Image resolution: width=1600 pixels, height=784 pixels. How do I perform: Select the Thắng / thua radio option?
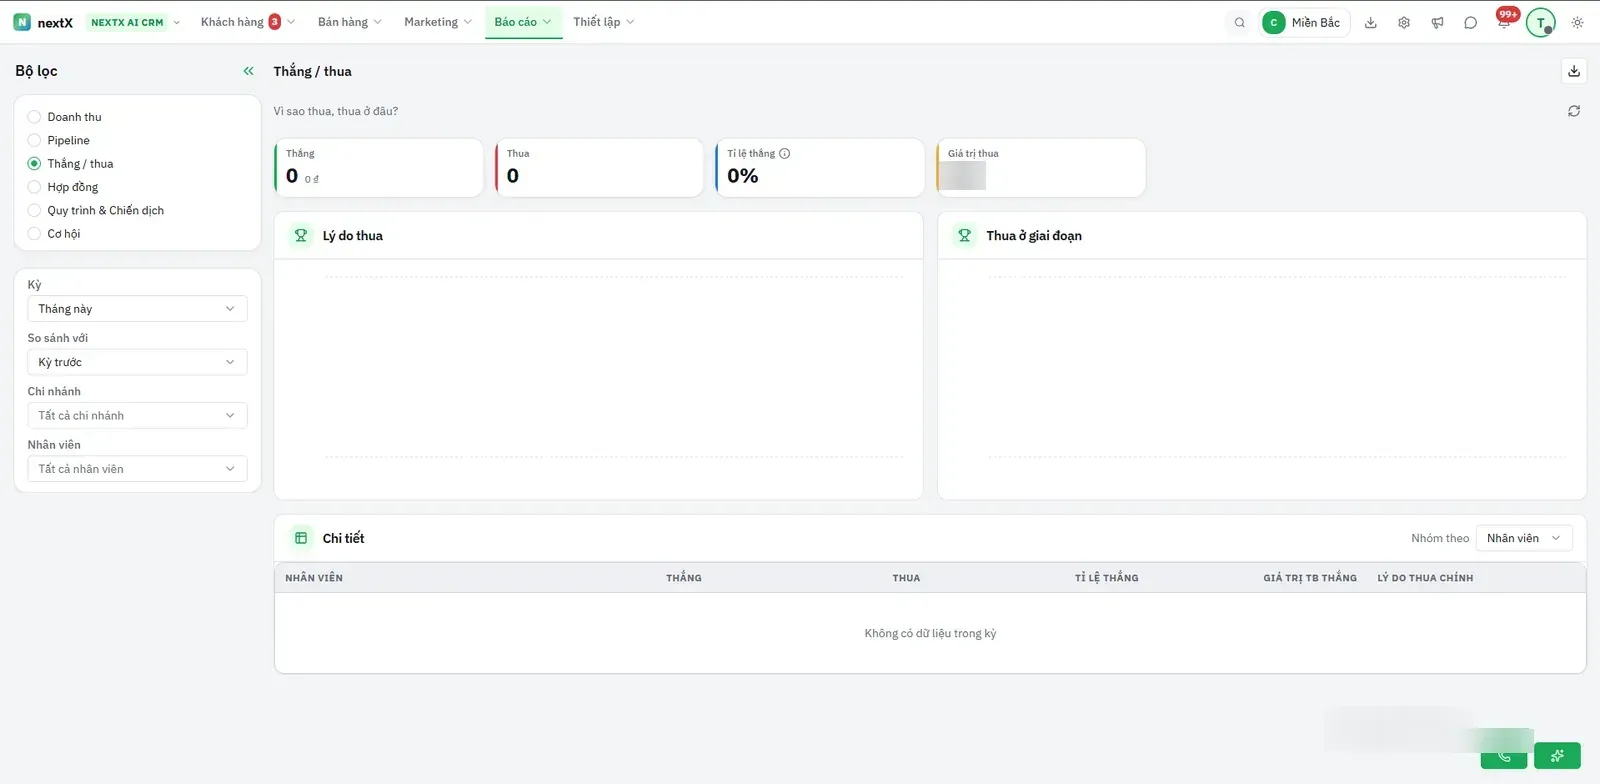coord(34,164)
